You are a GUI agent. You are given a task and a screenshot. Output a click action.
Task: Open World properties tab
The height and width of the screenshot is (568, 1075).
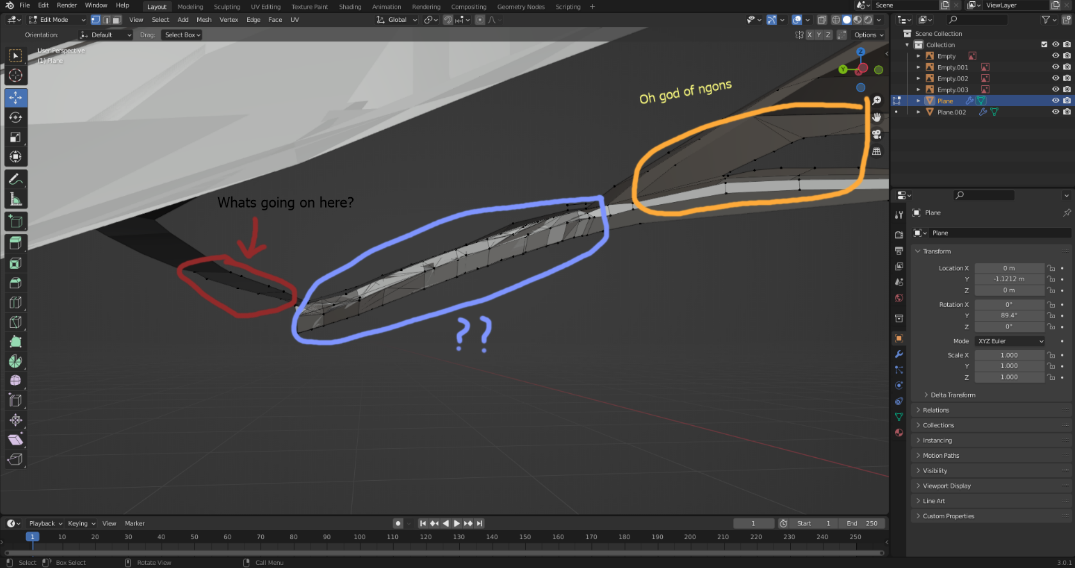(899, 298)
